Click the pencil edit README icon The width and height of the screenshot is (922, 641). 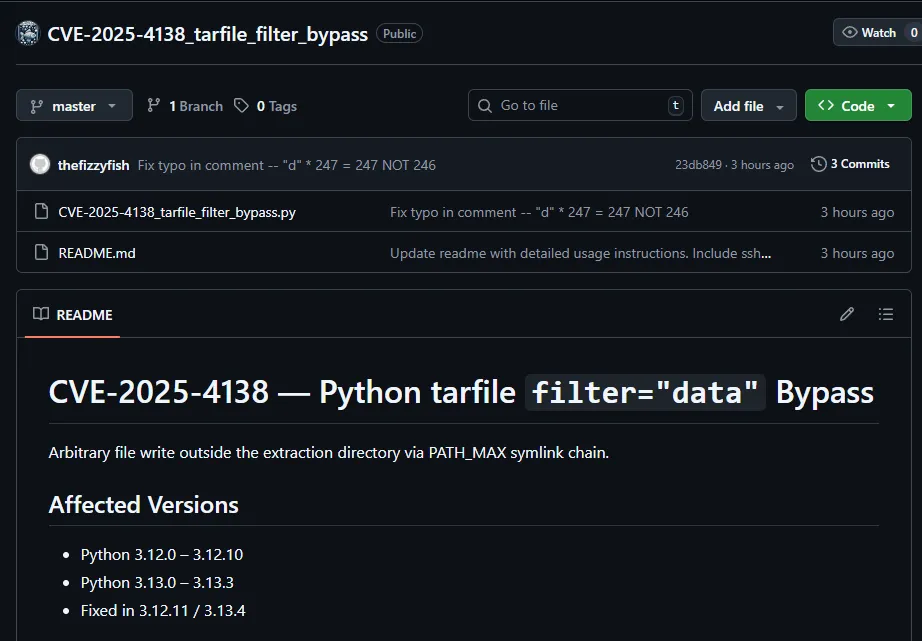click(847, 314)
